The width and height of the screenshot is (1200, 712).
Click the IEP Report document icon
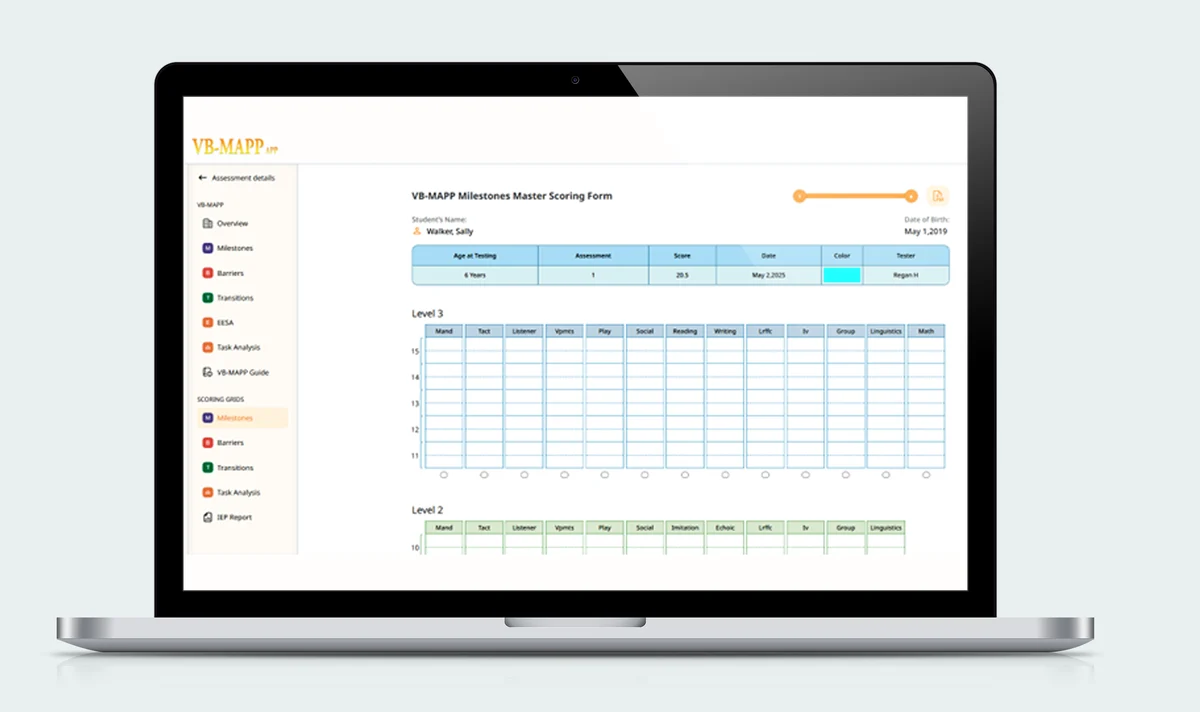click(208, 517)
